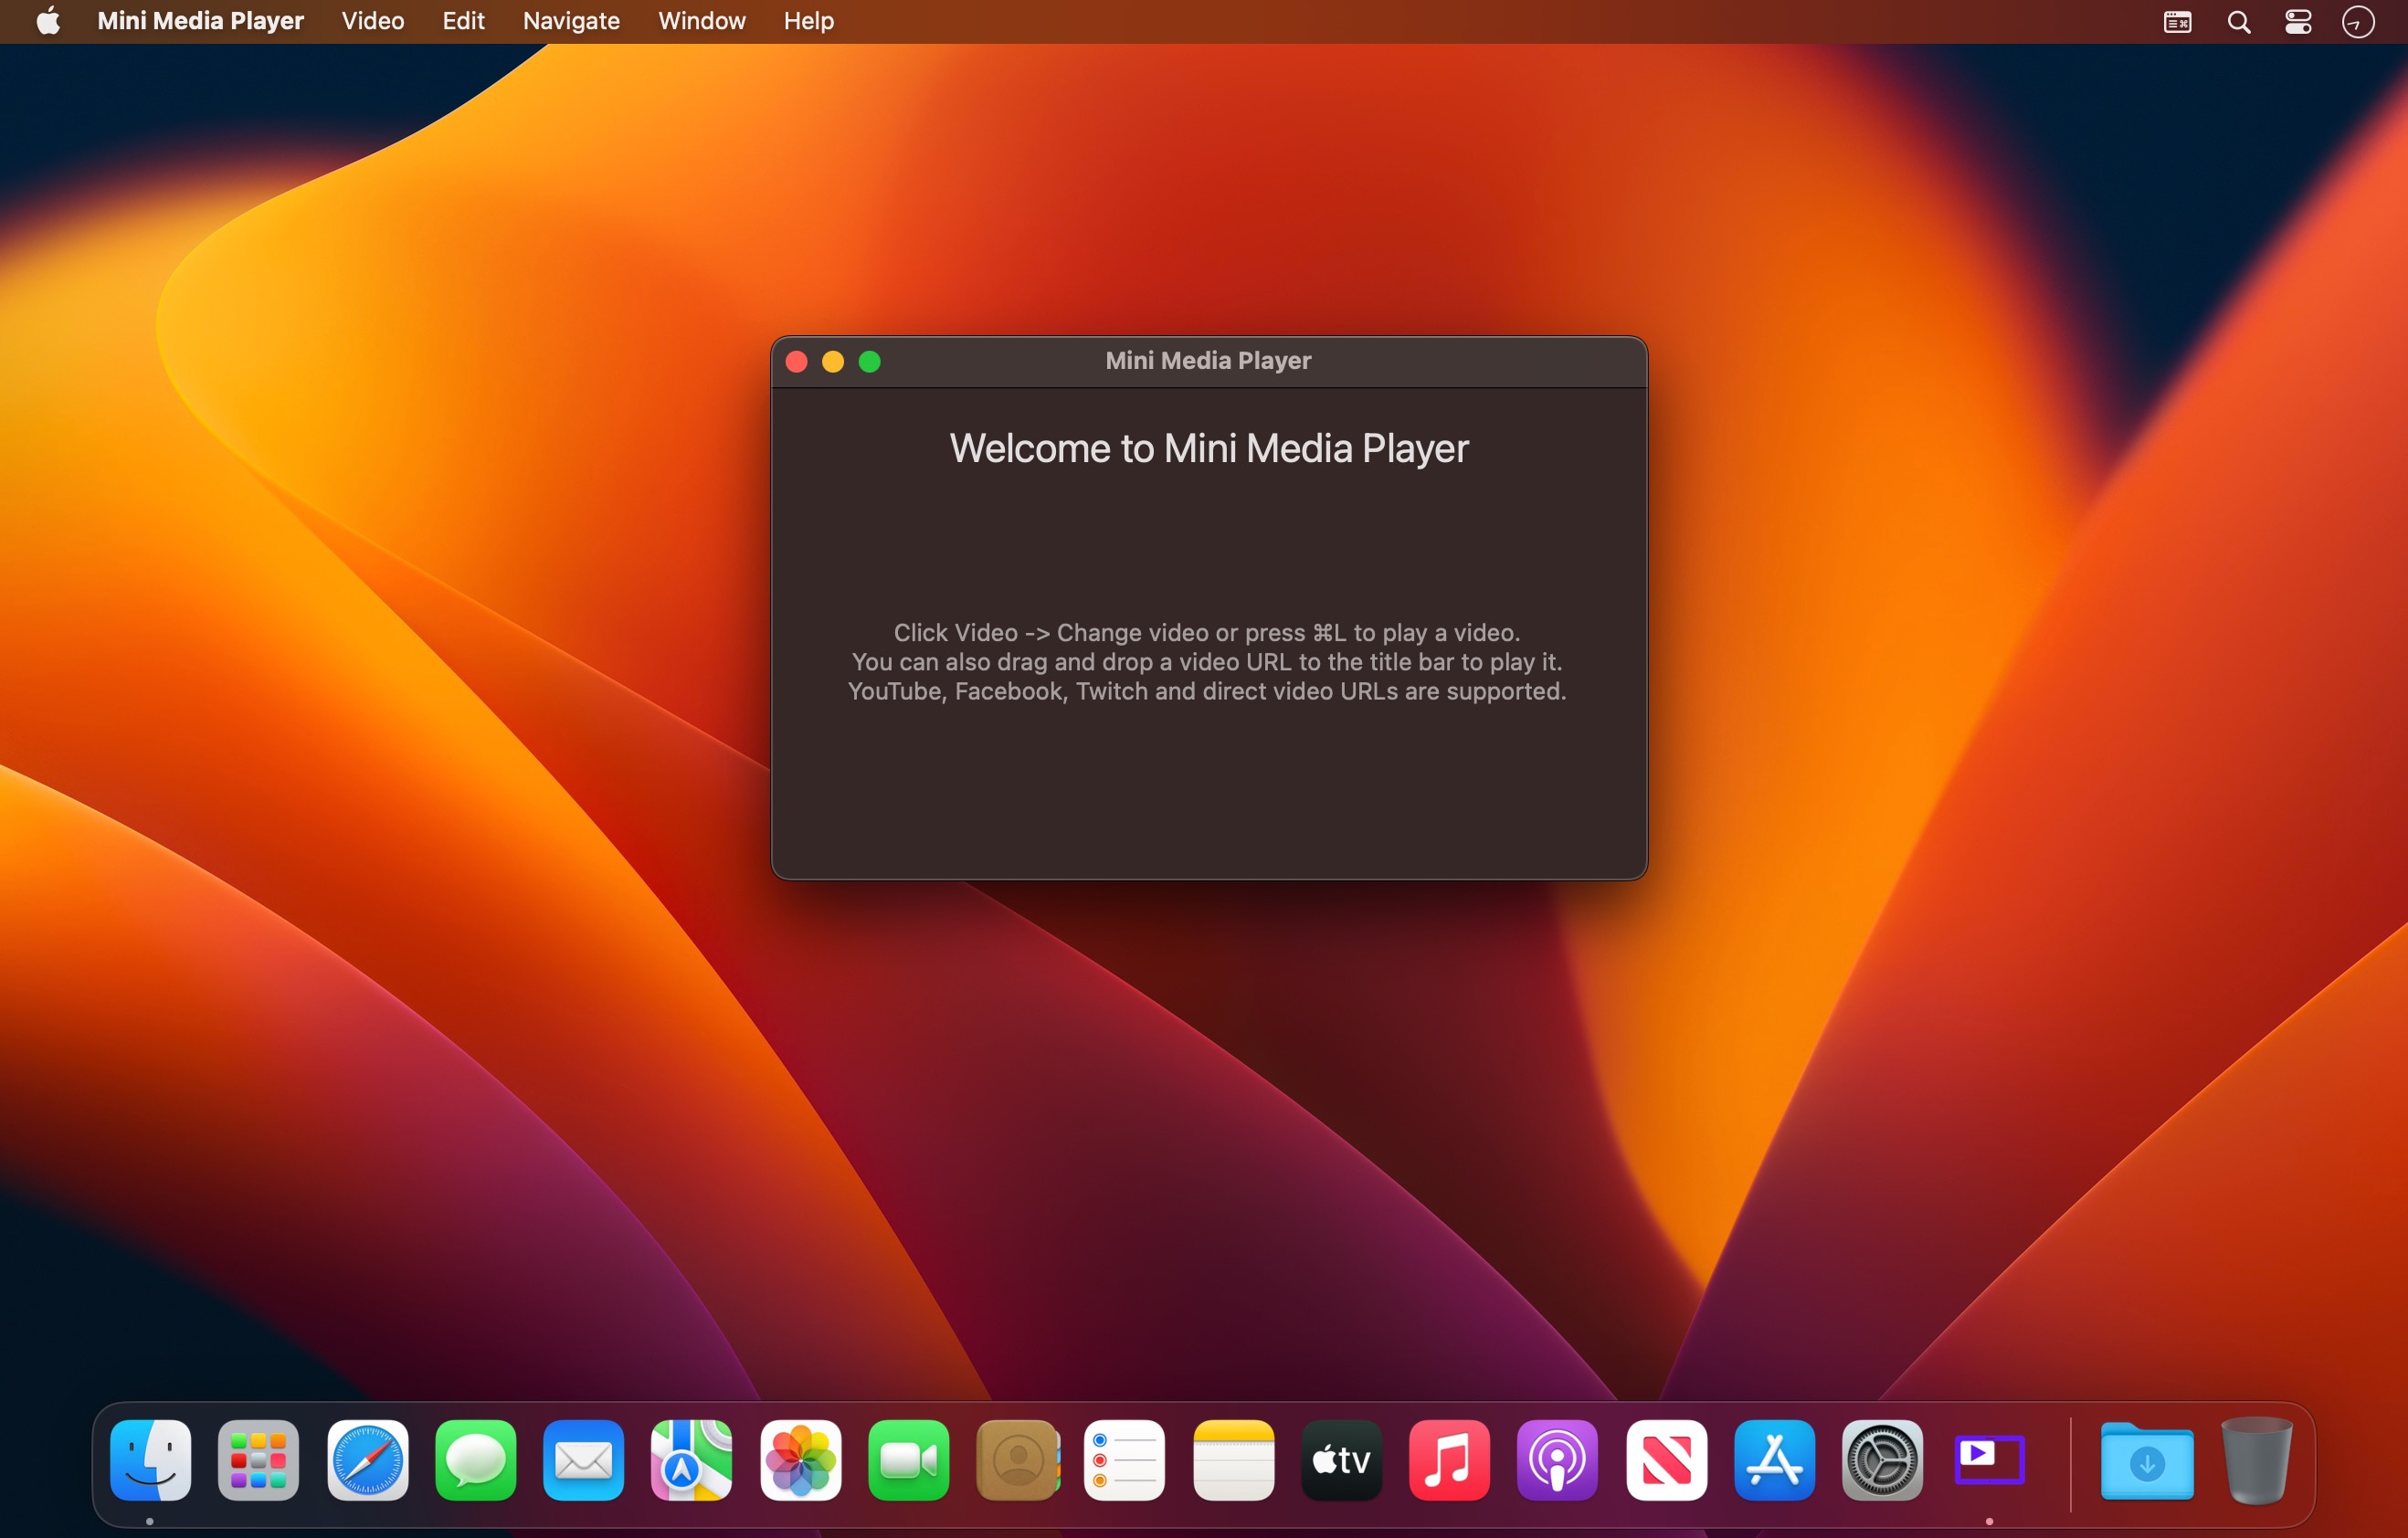This screenshot has width=2408, height=1538.
Task: Open Contacts from the Dock
Action: point(1017,1459)
